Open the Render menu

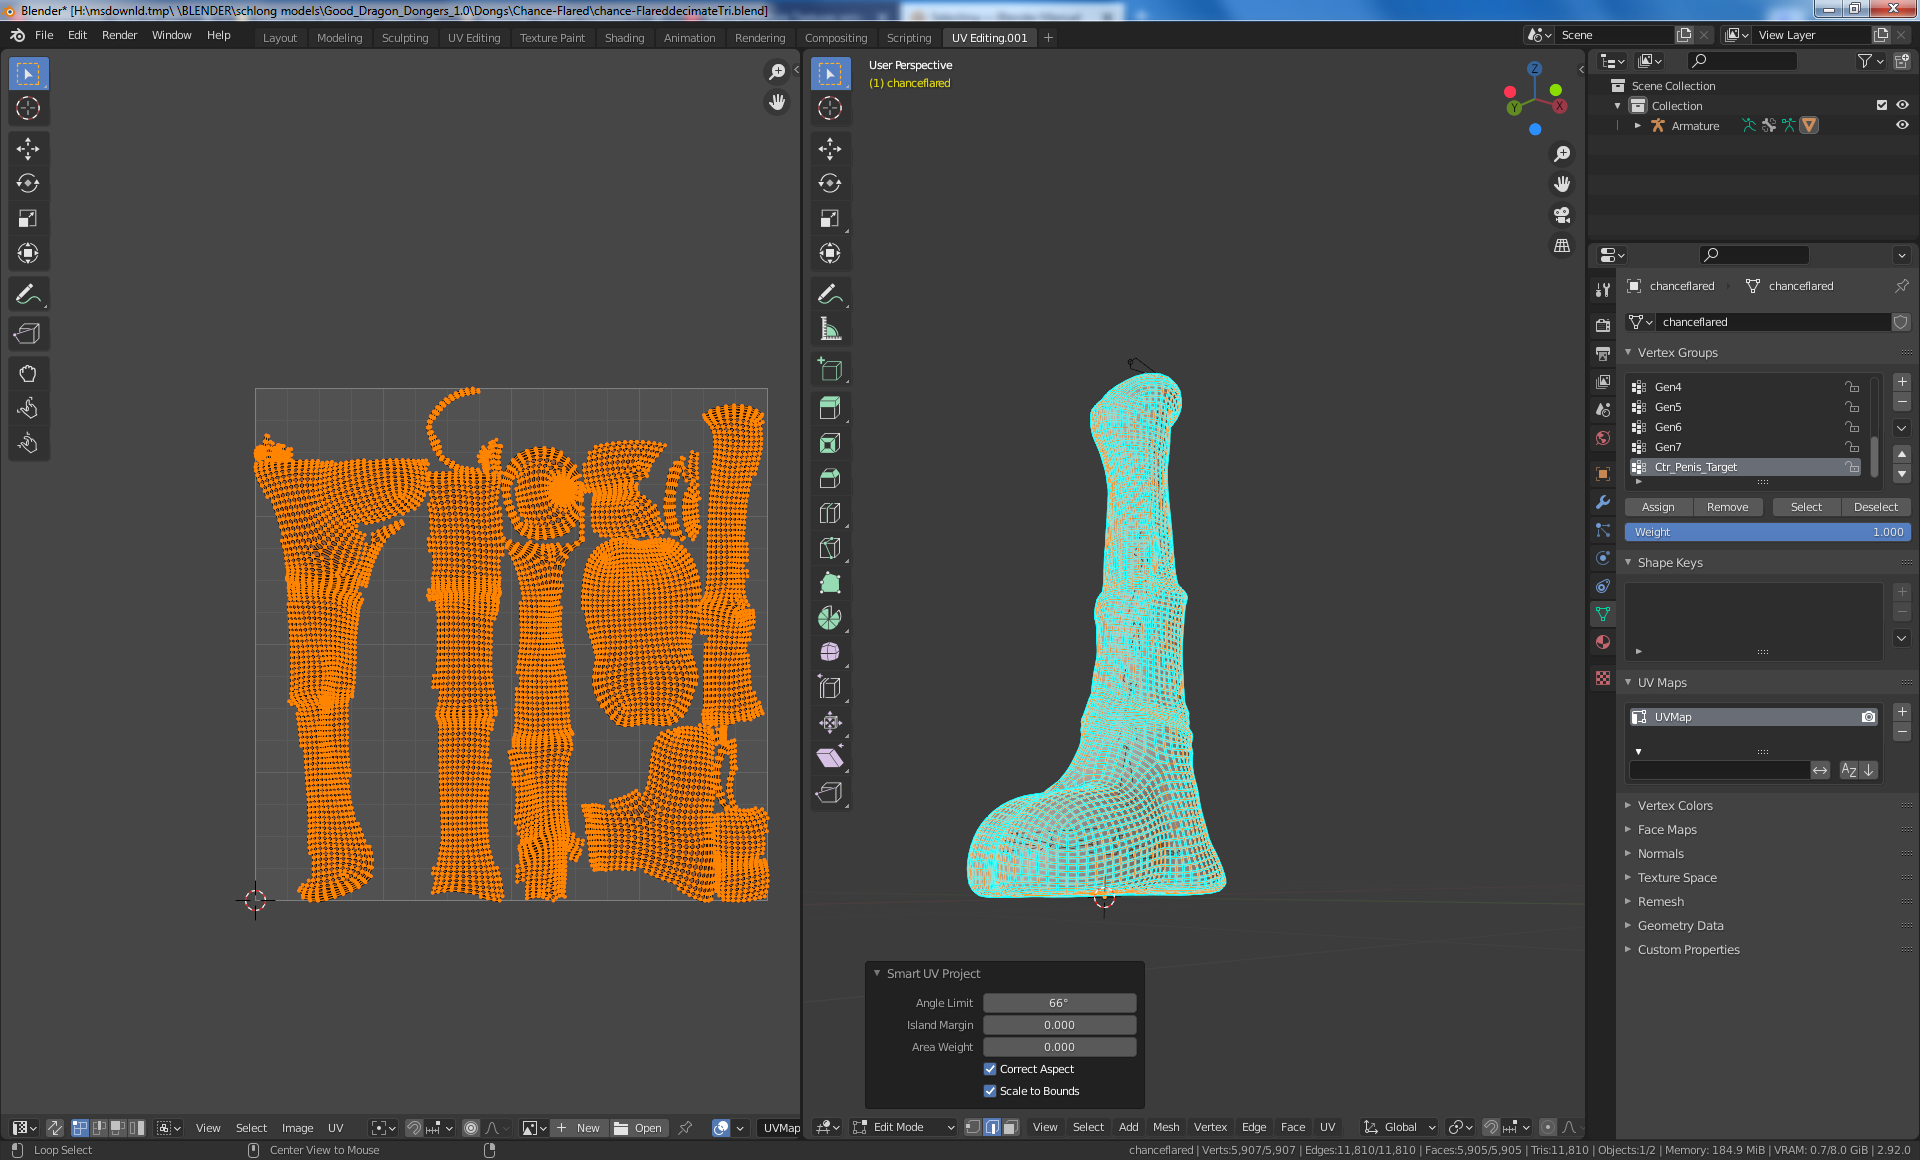pos(119,35)
